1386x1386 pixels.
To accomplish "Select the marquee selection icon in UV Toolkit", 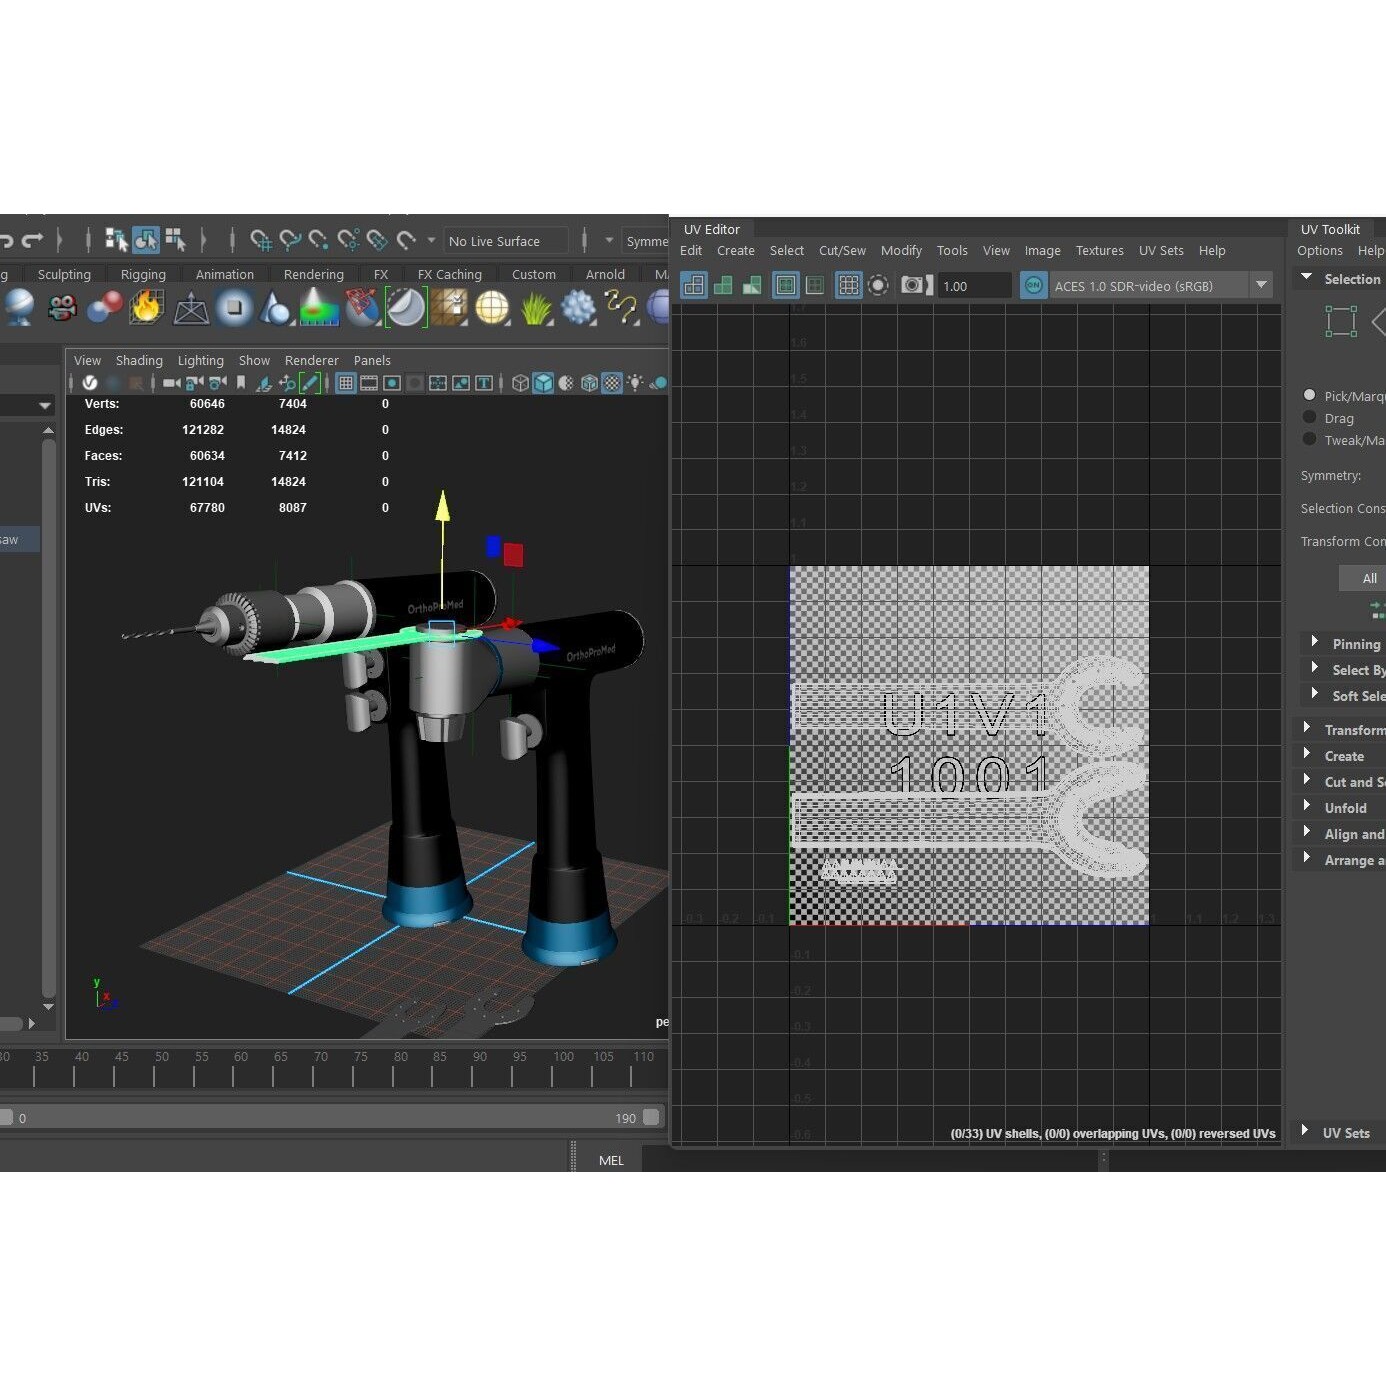I will 1341,321.
